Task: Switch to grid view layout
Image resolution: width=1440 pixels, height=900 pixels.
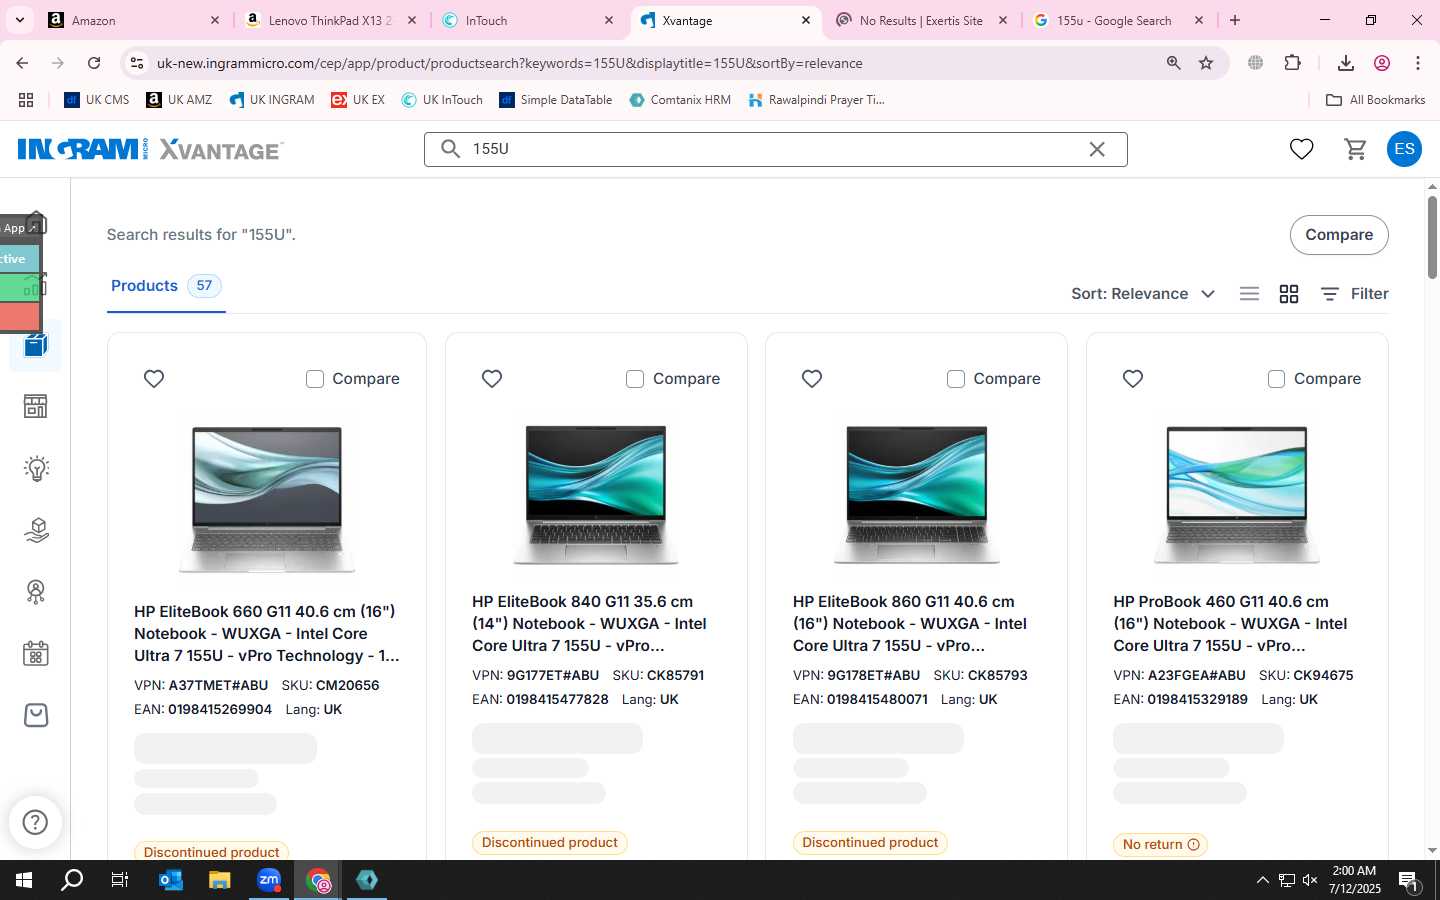Action: pyautogui.click(x=1289, y=294)
